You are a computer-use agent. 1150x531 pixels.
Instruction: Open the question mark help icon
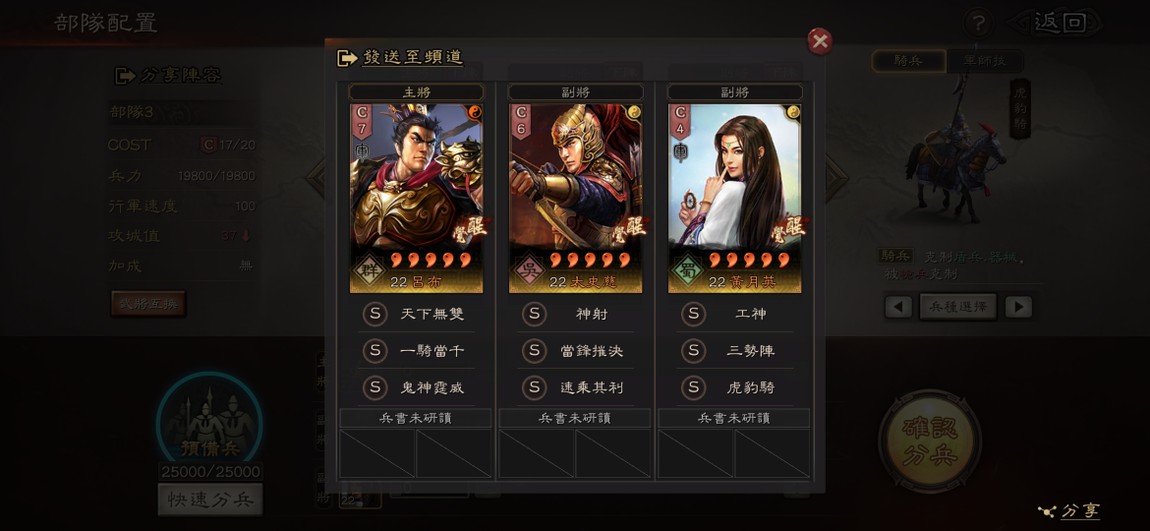(978, 24)
